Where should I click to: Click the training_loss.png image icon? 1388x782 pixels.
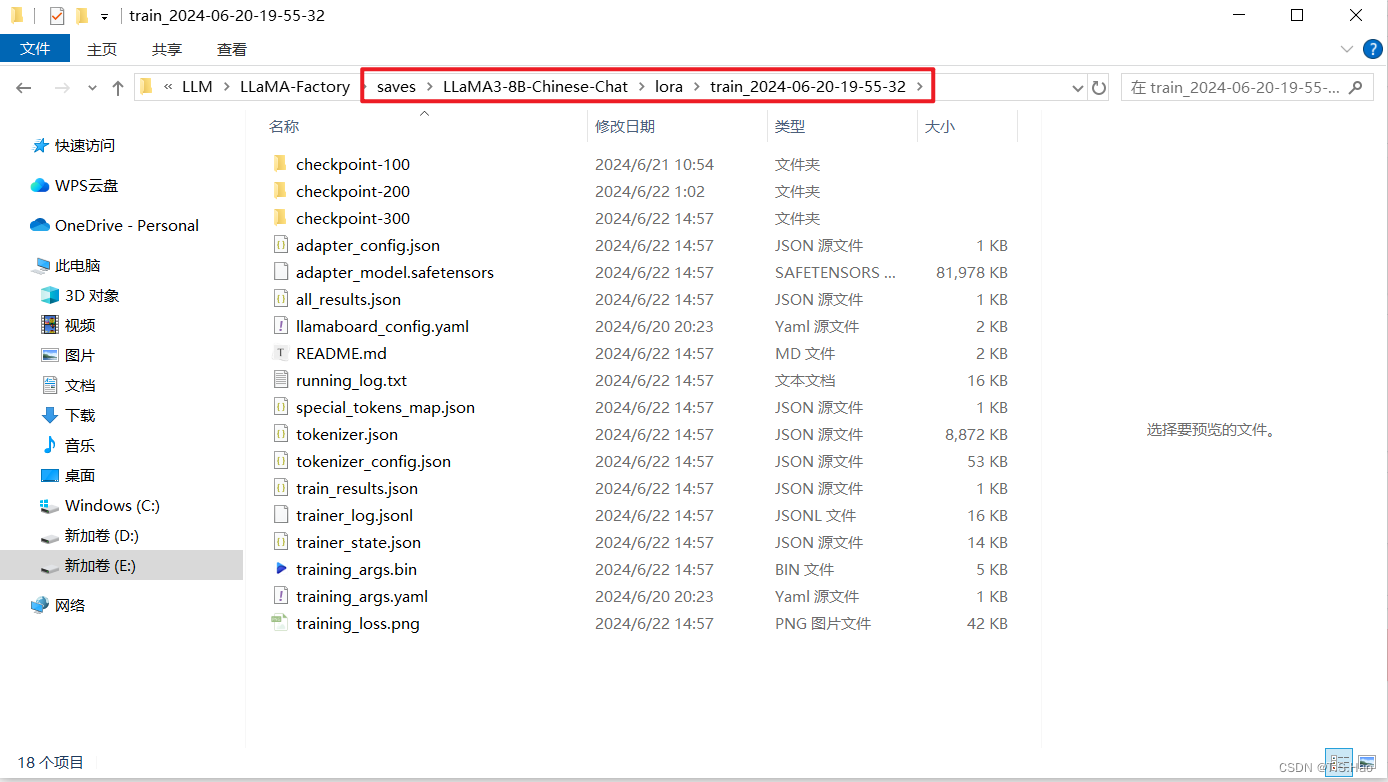tap(280, 623)
